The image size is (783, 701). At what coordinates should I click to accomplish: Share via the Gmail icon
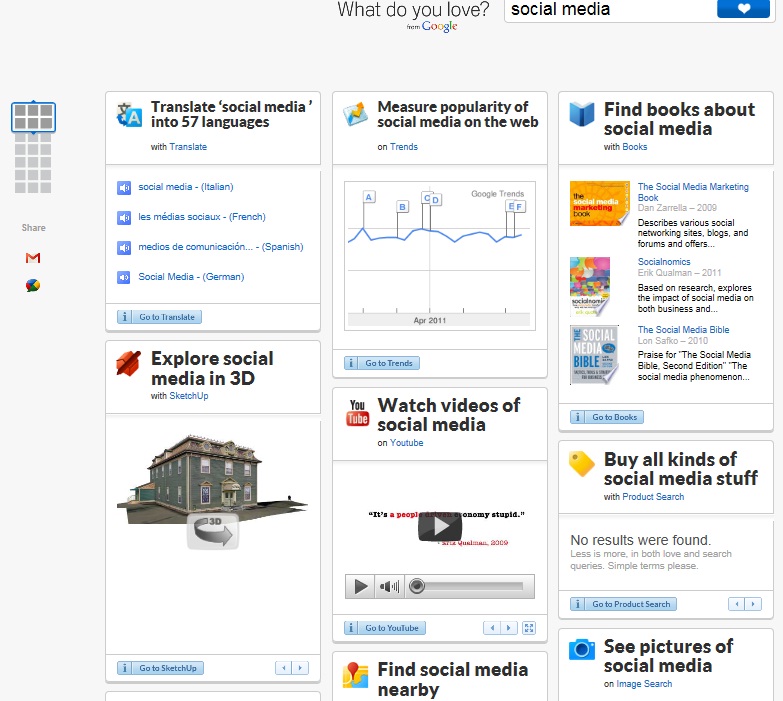pyautogui.click(x=33, y=258)
